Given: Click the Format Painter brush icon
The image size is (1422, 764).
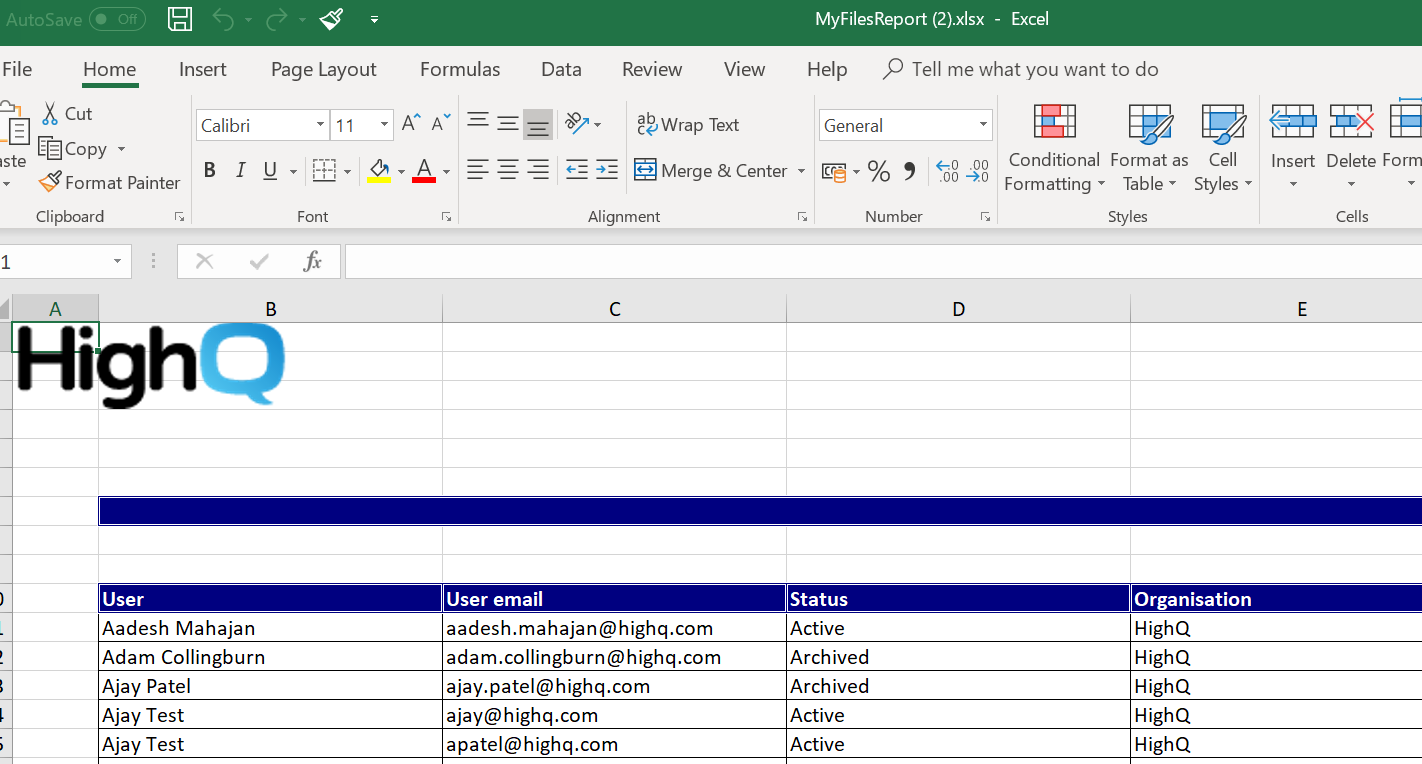Looking at the screenshot, I should click(x=50, y=183).
